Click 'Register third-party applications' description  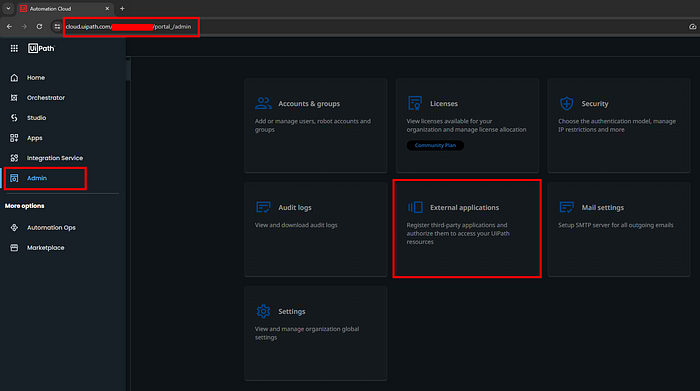458,233
